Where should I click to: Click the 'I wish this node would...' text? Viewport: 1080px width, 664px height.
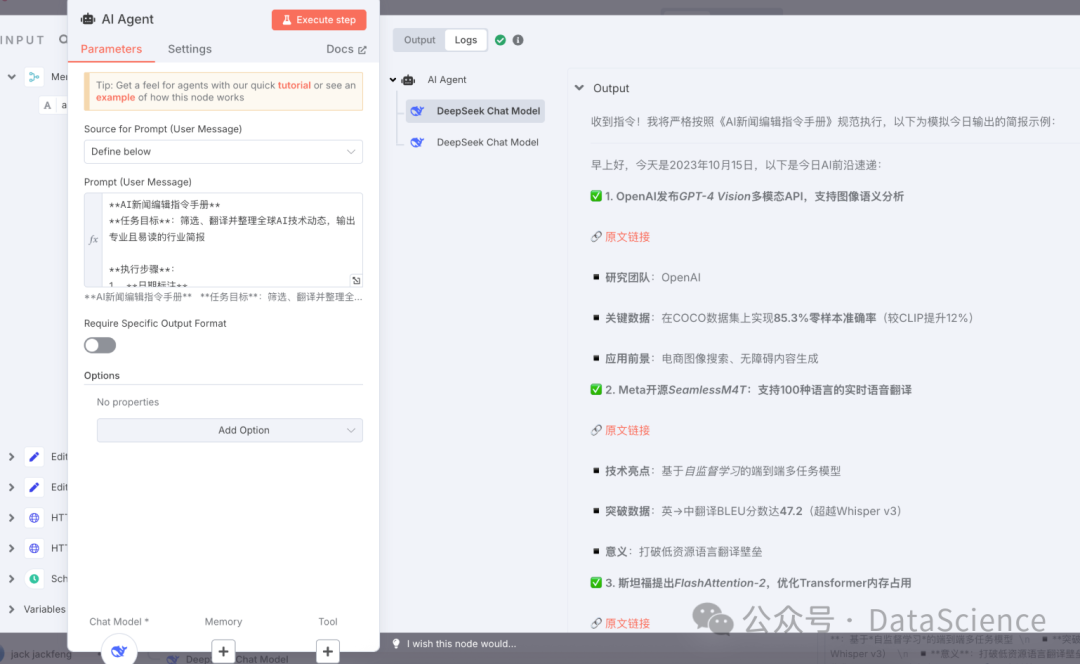tap(461, 643)
